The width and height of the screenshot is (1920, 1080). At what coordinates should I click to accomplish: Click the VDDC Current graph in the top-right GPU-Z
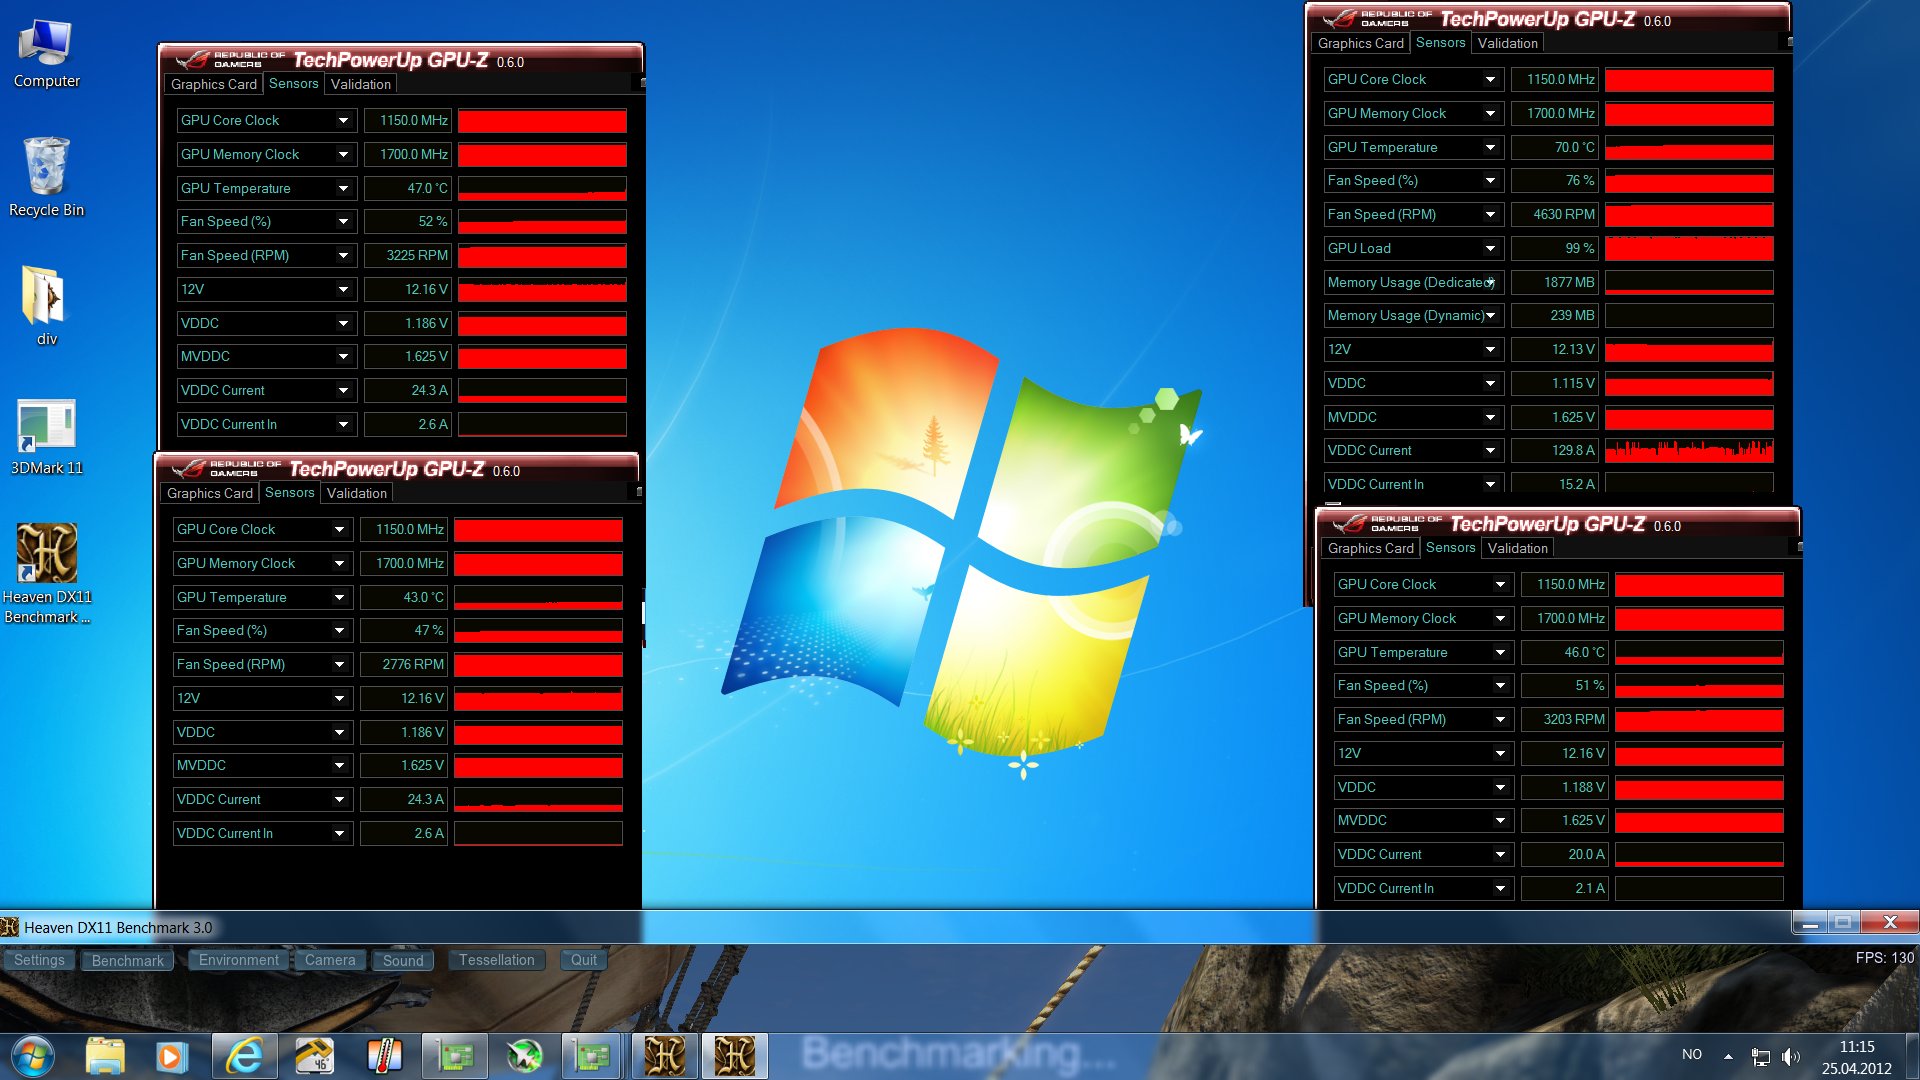pos(1689,450)
